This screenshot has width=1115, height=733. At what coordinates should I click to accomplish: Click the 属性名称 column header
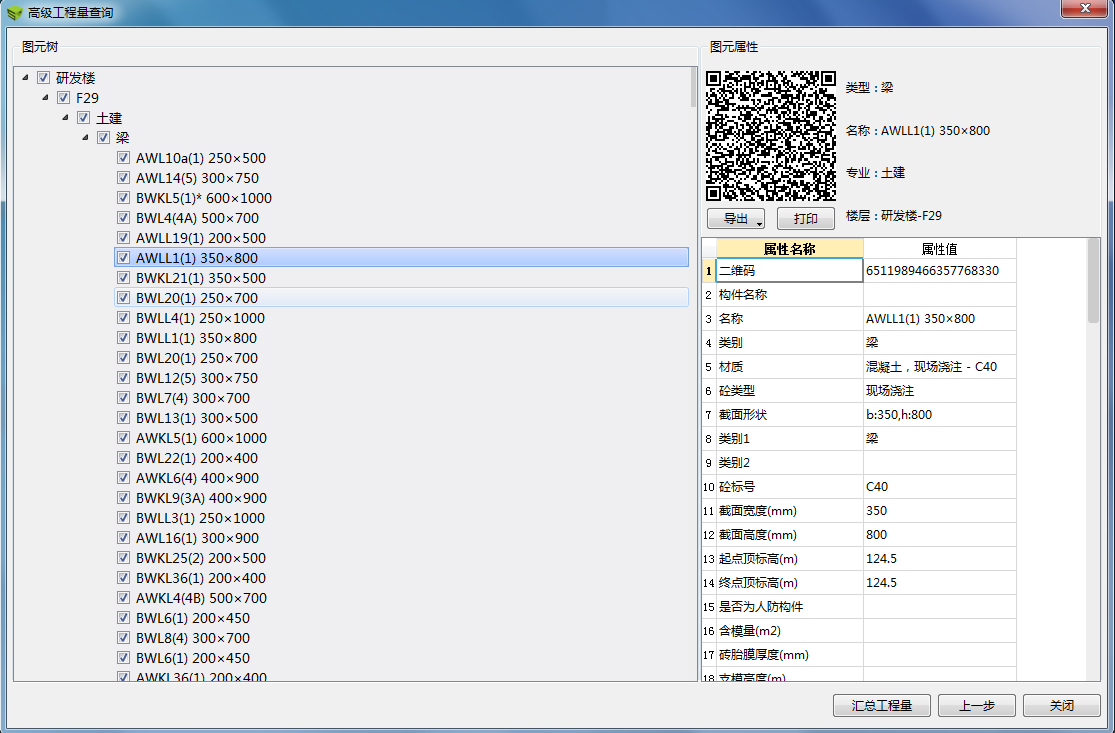tap(789, 248)
